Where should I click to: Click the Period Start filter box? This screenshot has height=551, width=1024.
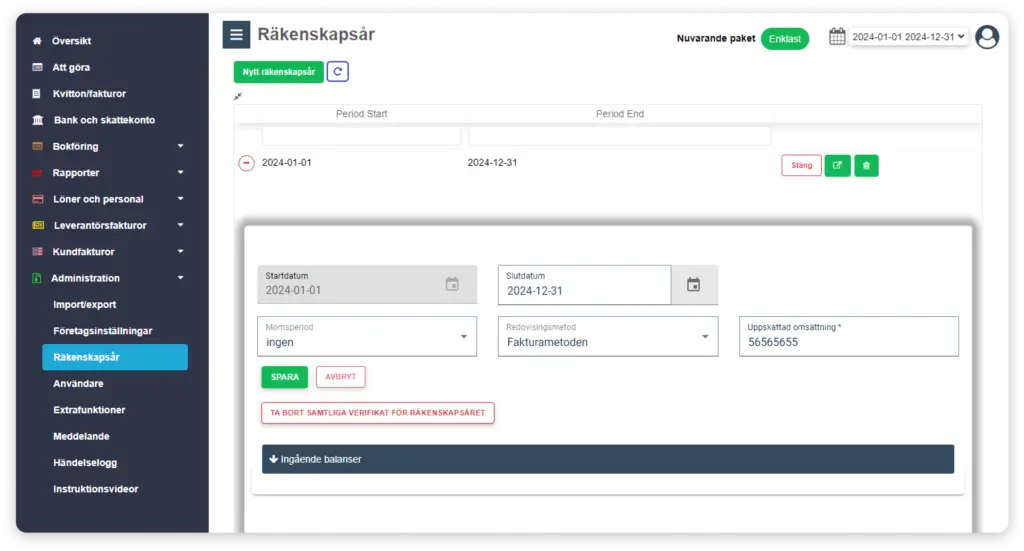(x=362, y=136)
